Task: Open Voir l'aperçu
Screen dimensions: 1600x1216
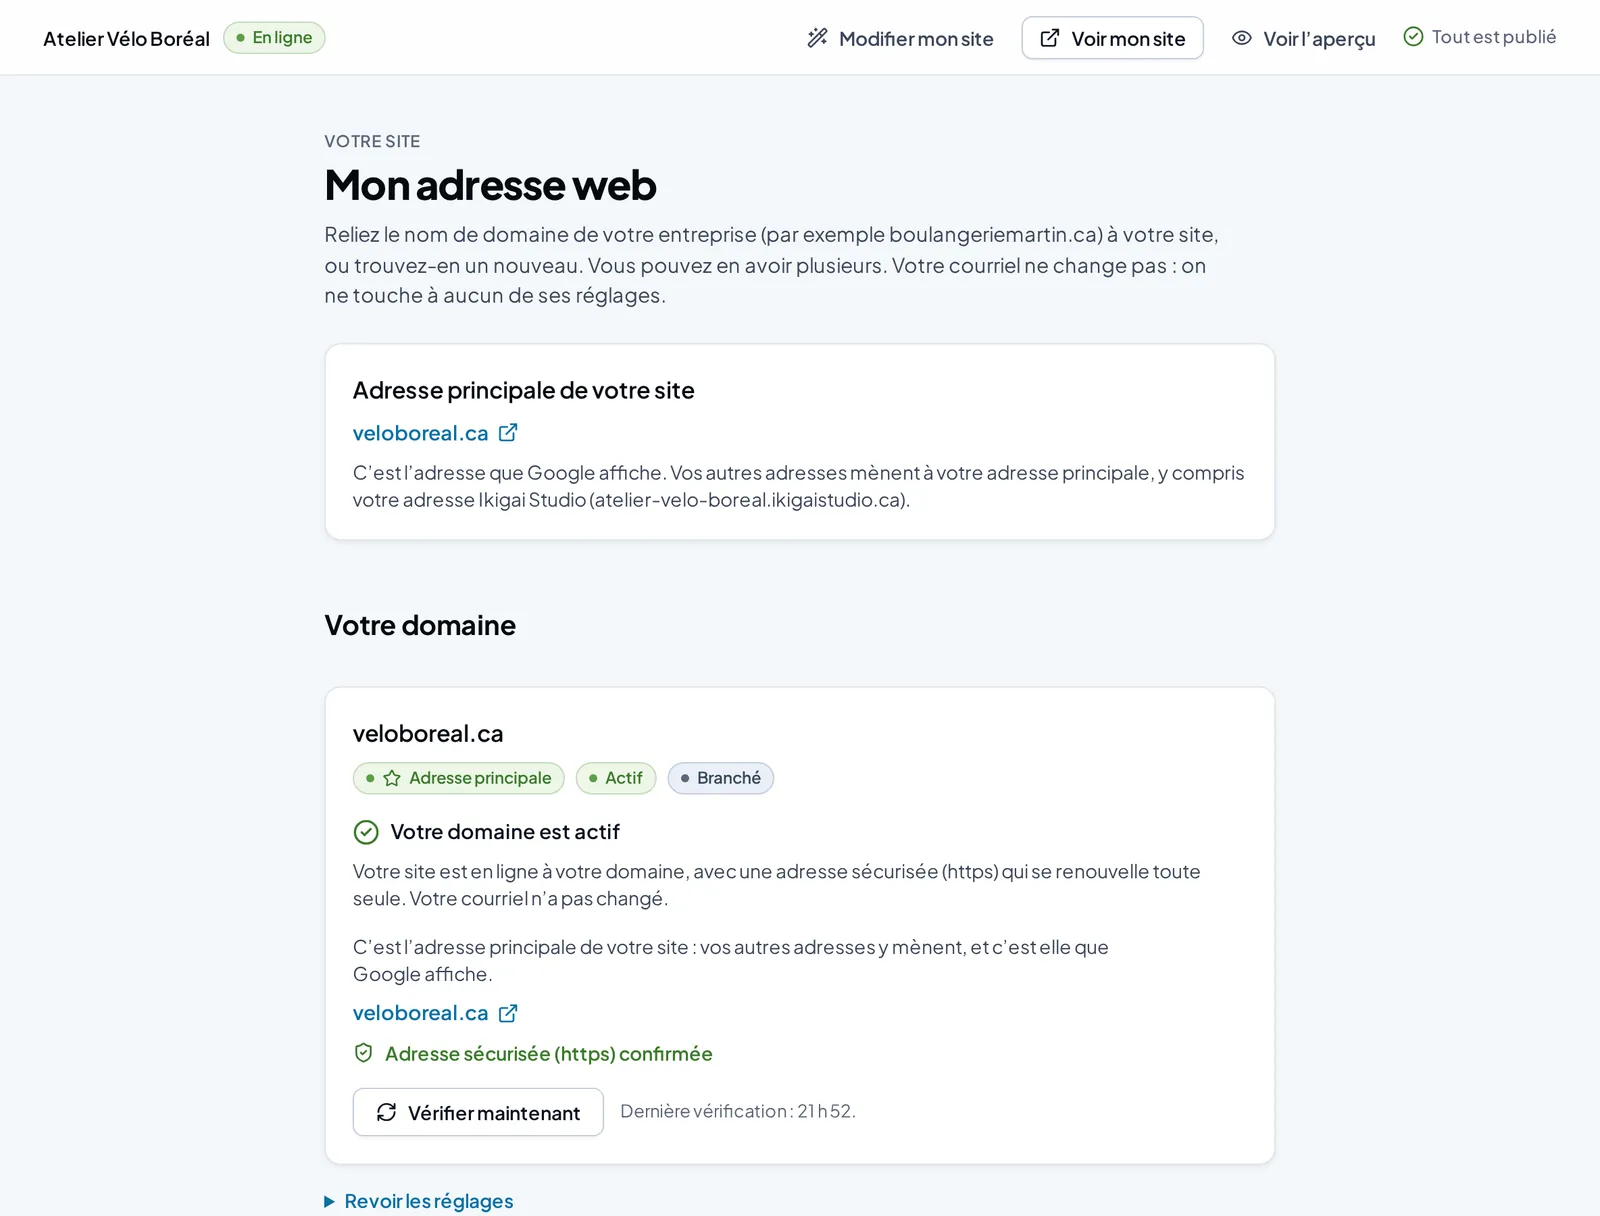Action: [1303, 38]
